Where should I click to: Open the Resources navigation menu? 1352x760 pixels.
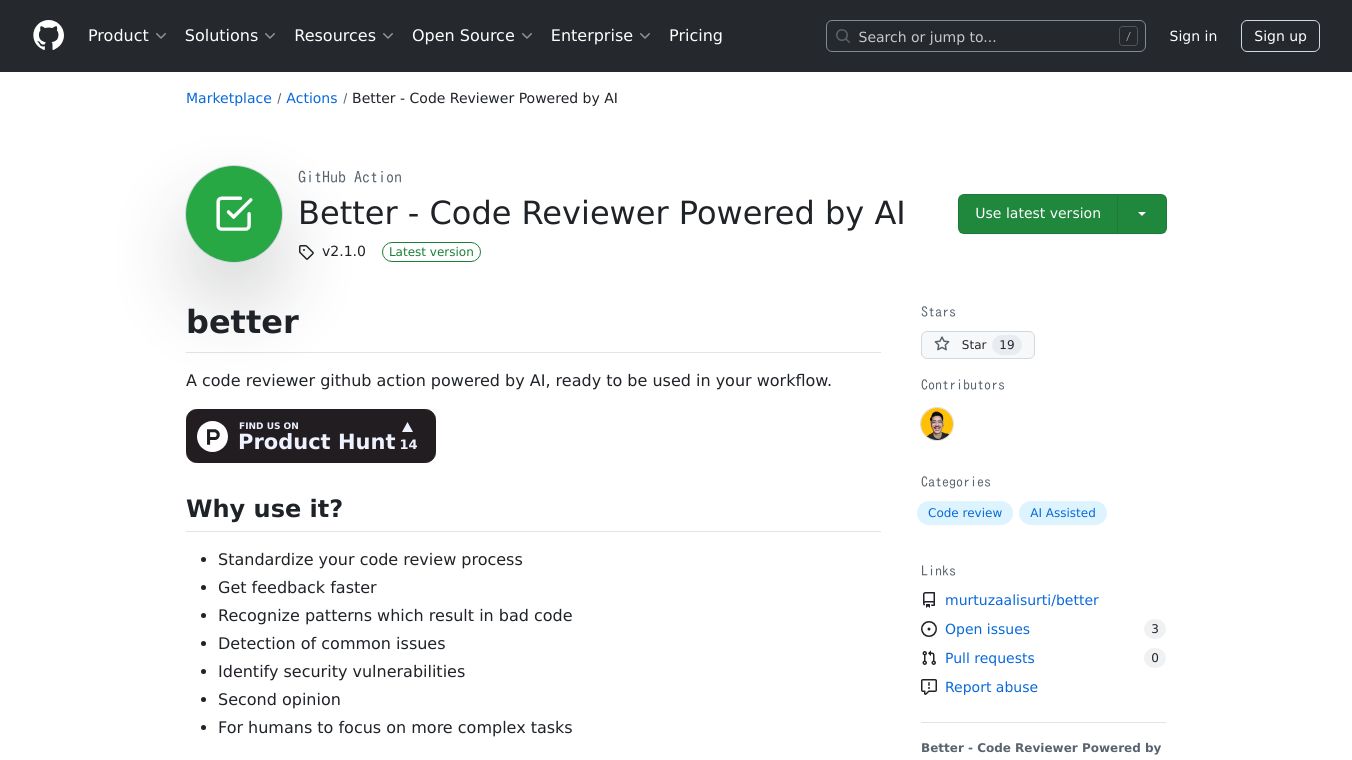344,36
